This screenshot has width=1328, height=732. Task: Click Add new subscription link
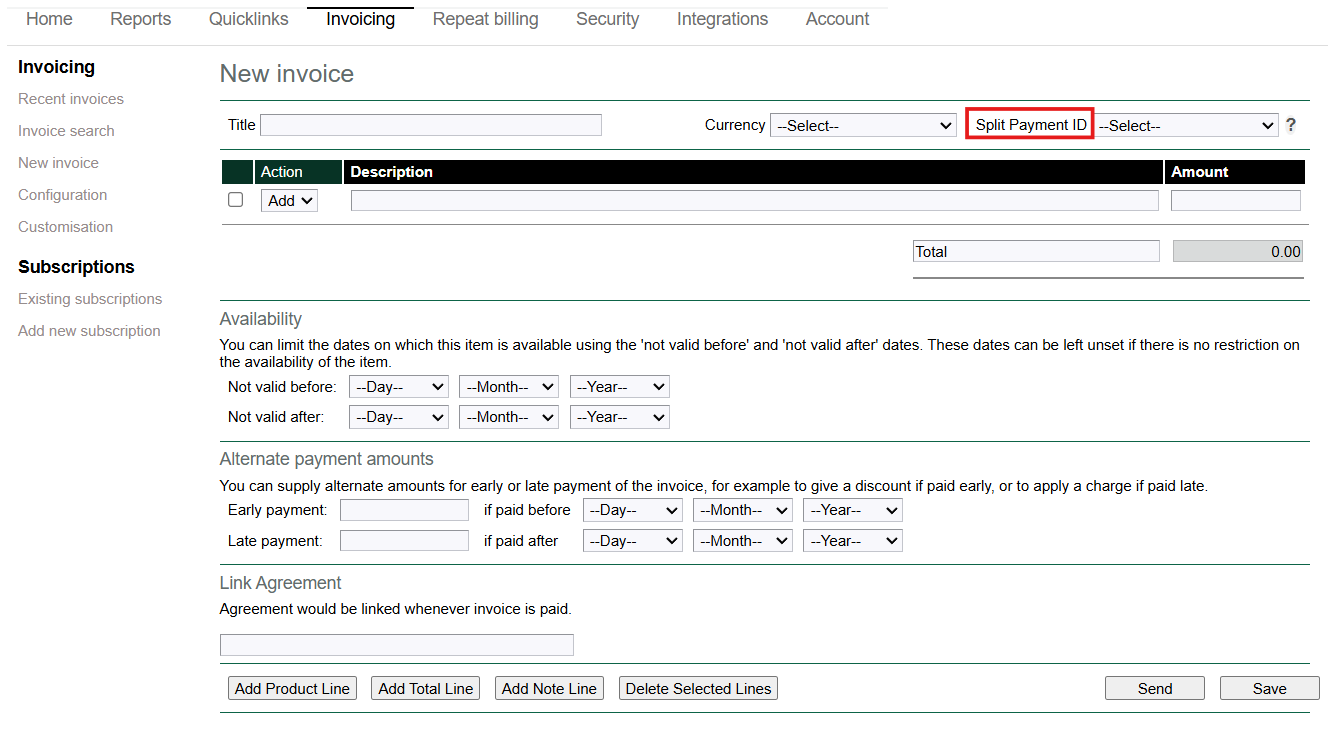pyautogui.click(x=89, y=331)
